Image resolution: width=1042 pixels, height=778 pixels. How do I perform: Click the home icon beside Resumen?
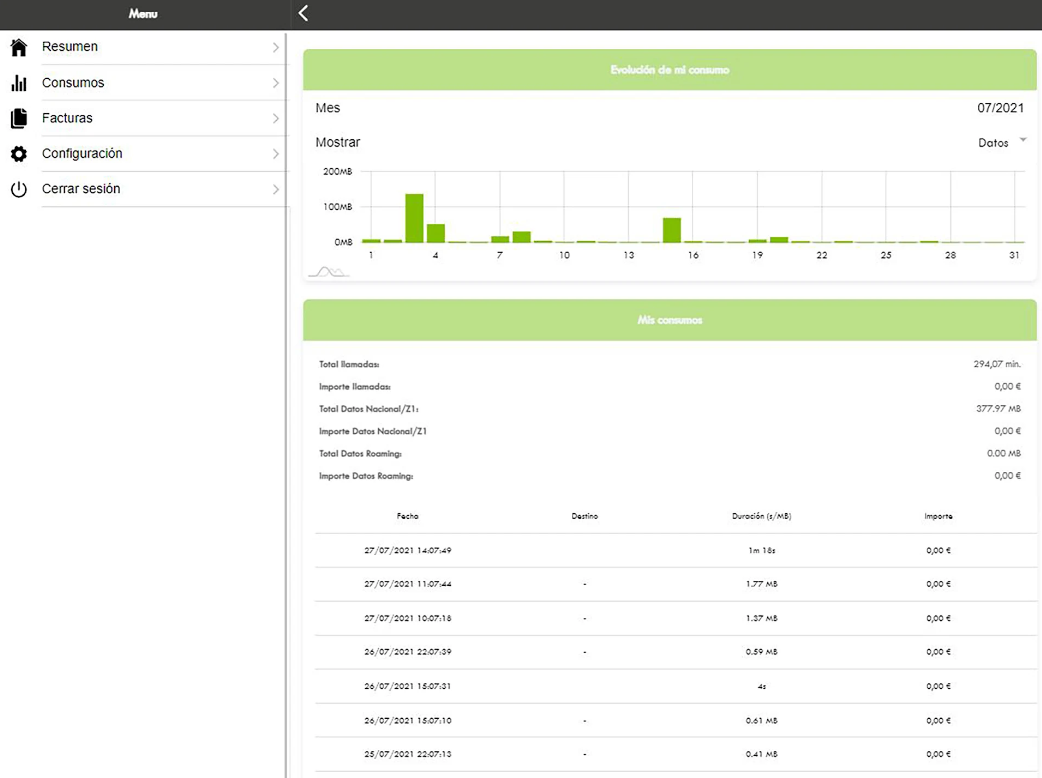pos(19,47)
